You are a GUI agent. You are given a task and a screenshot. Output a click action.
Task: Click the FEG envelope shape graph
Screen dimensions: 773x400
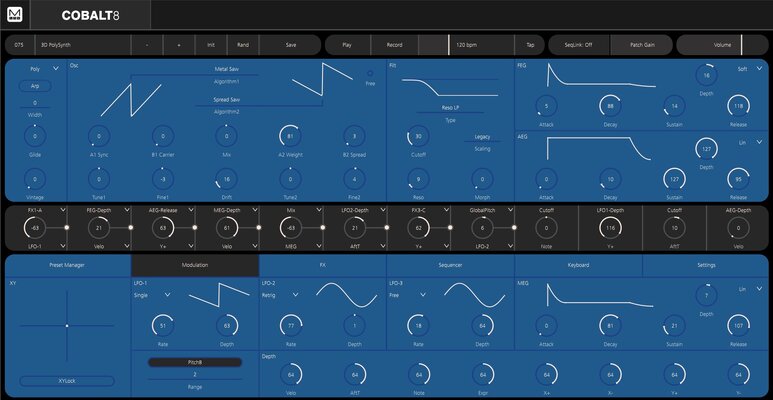click(x=601, y=76)
